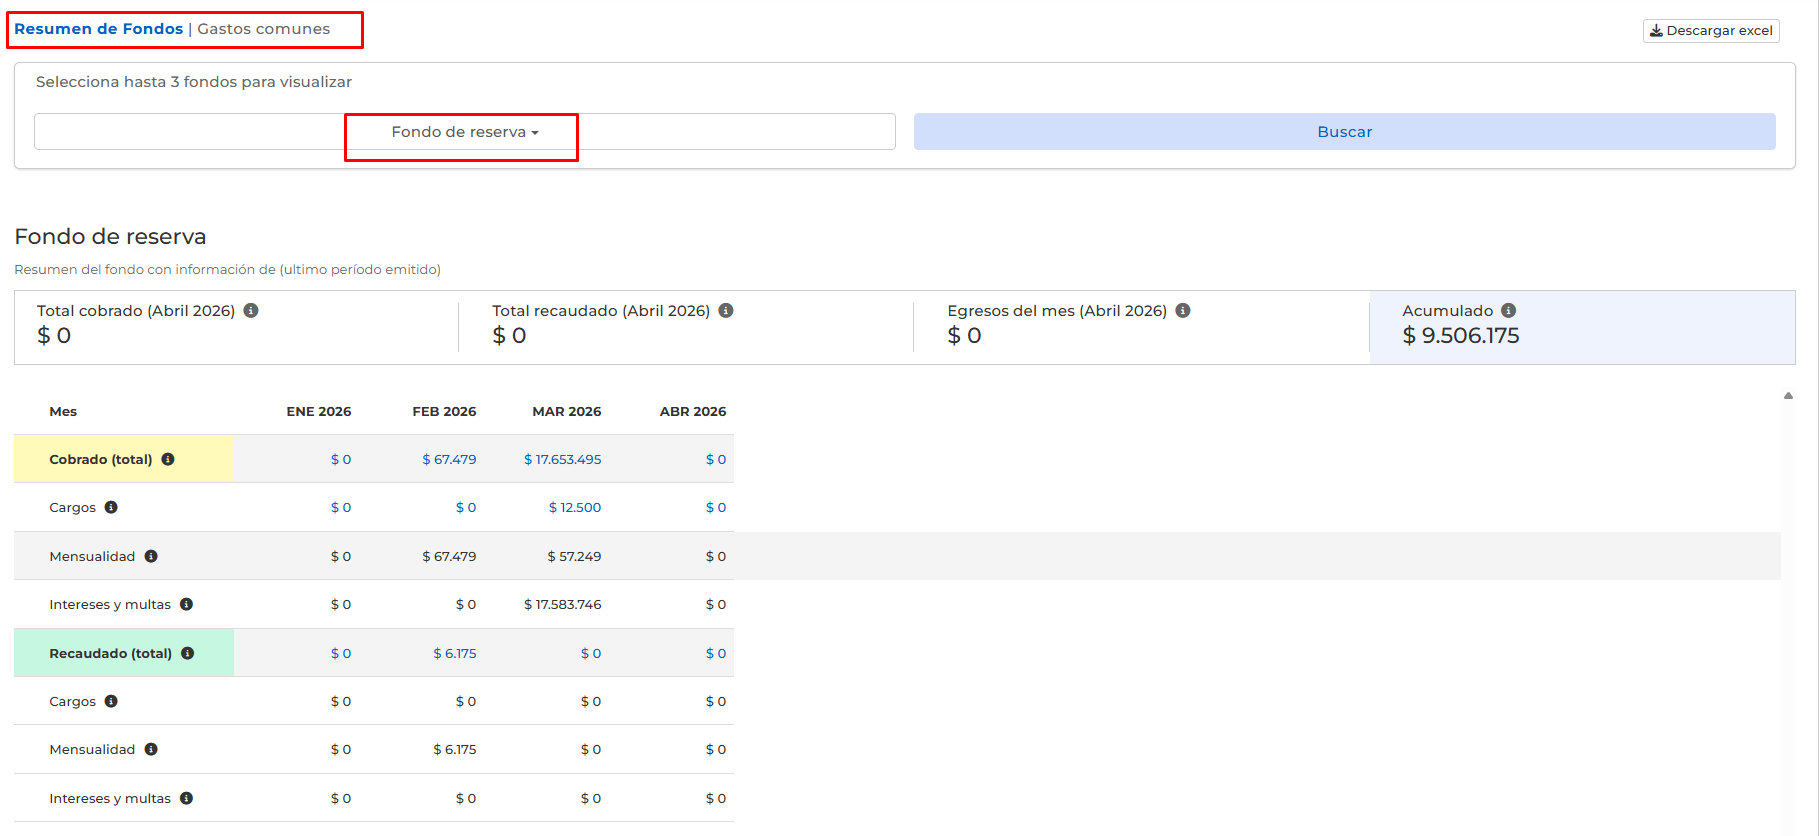Click $ 6.175 Recaudado total for FEB 2026
Image resolution: width=1819 pixels, height=836 pixels.
coord(454,654)
